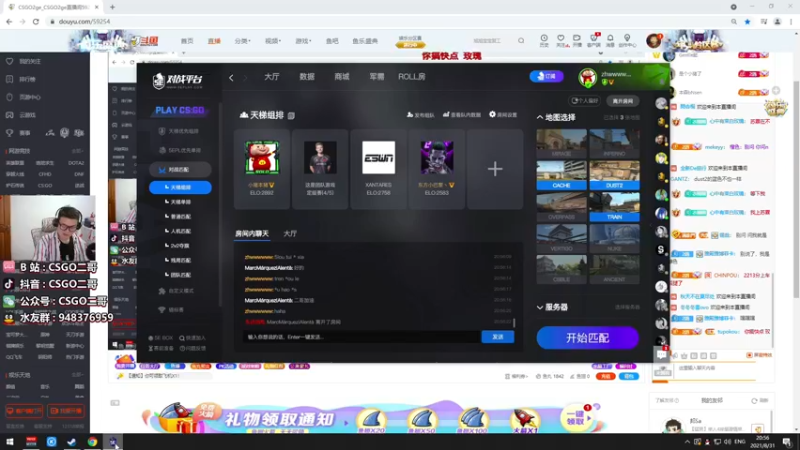Open the 大厅 tab in top navigation
Viewport: 800px width, 450px height.
(x=271, y=77)
